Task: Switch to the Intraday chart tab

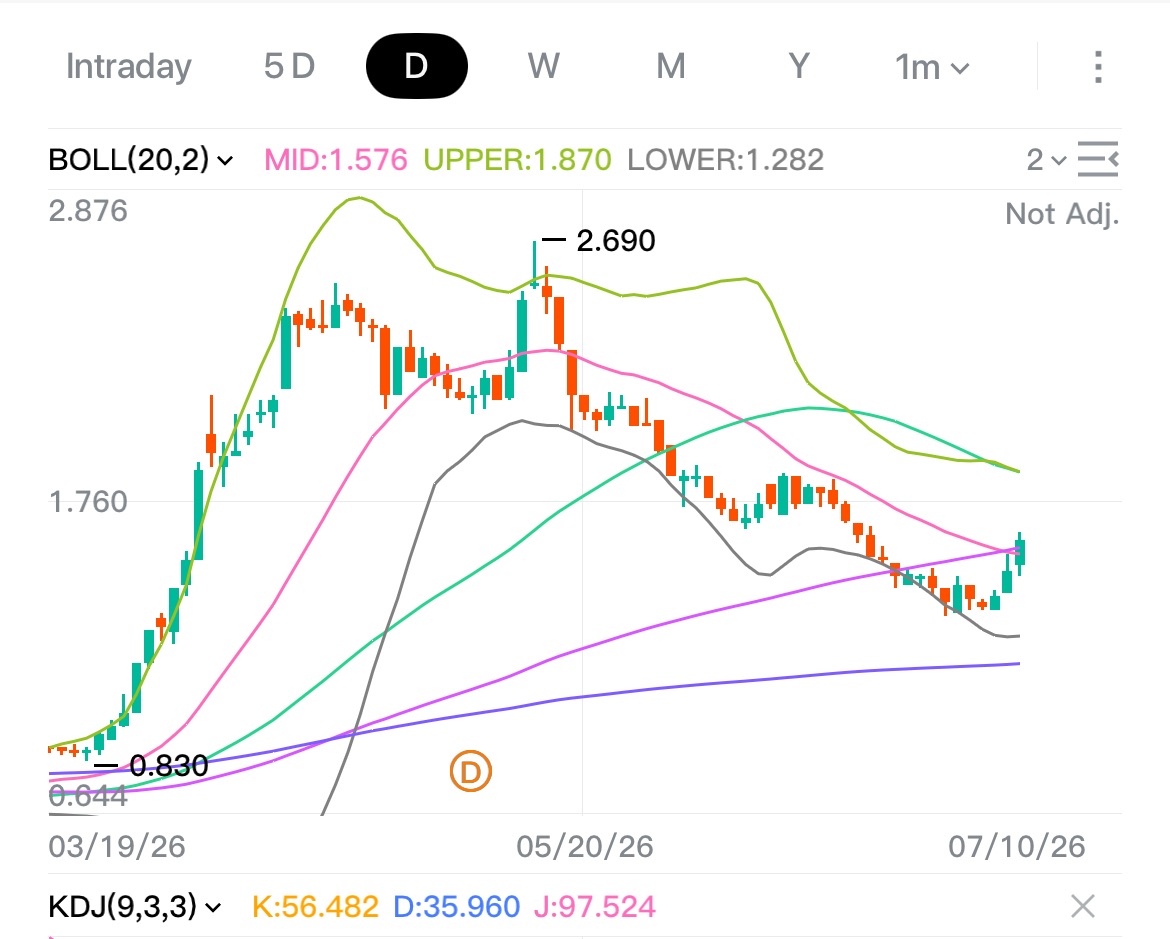Action: [128, 66]
